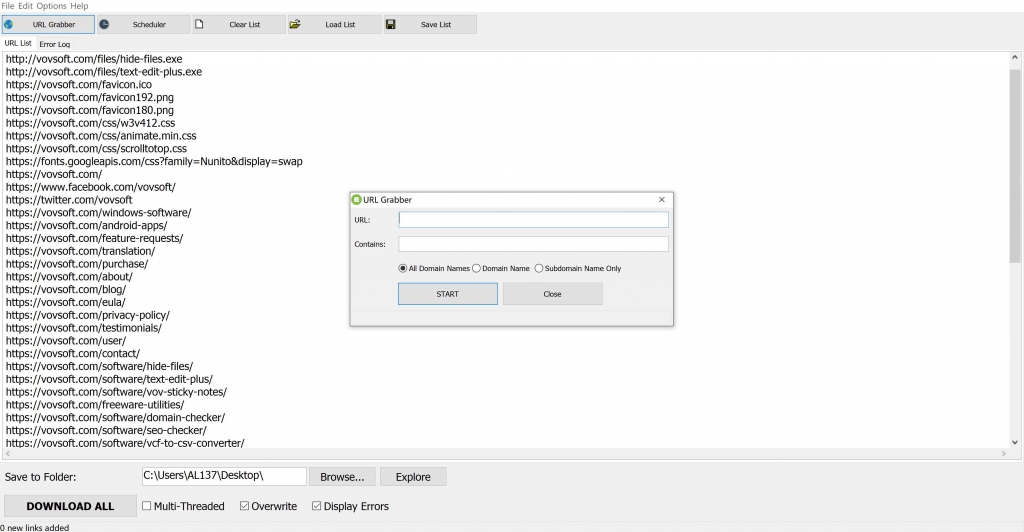Select the domain-checker URL line
Viewport: 1024px width, 532px height.
[x=116, y=418]
